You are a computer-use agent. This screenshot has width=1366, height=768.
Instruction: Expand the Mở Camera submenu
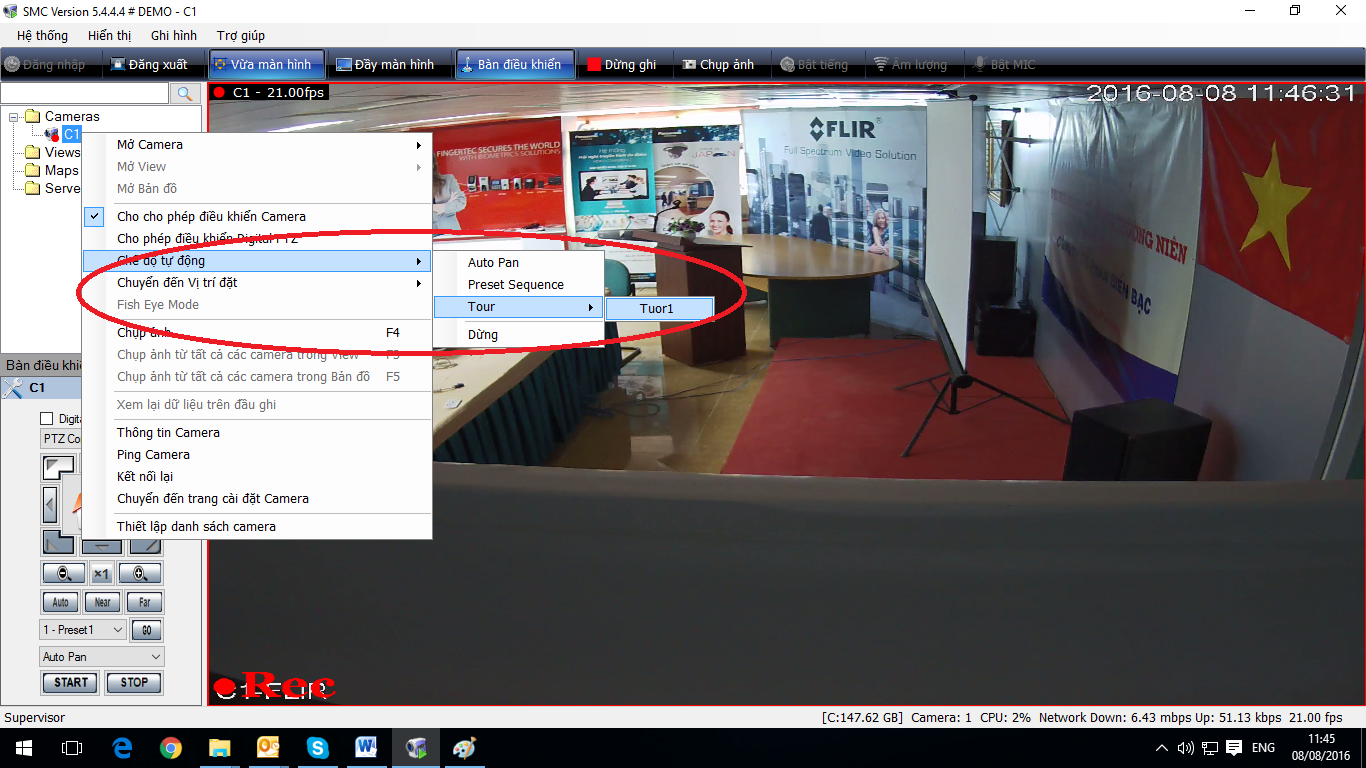(257, 144)
